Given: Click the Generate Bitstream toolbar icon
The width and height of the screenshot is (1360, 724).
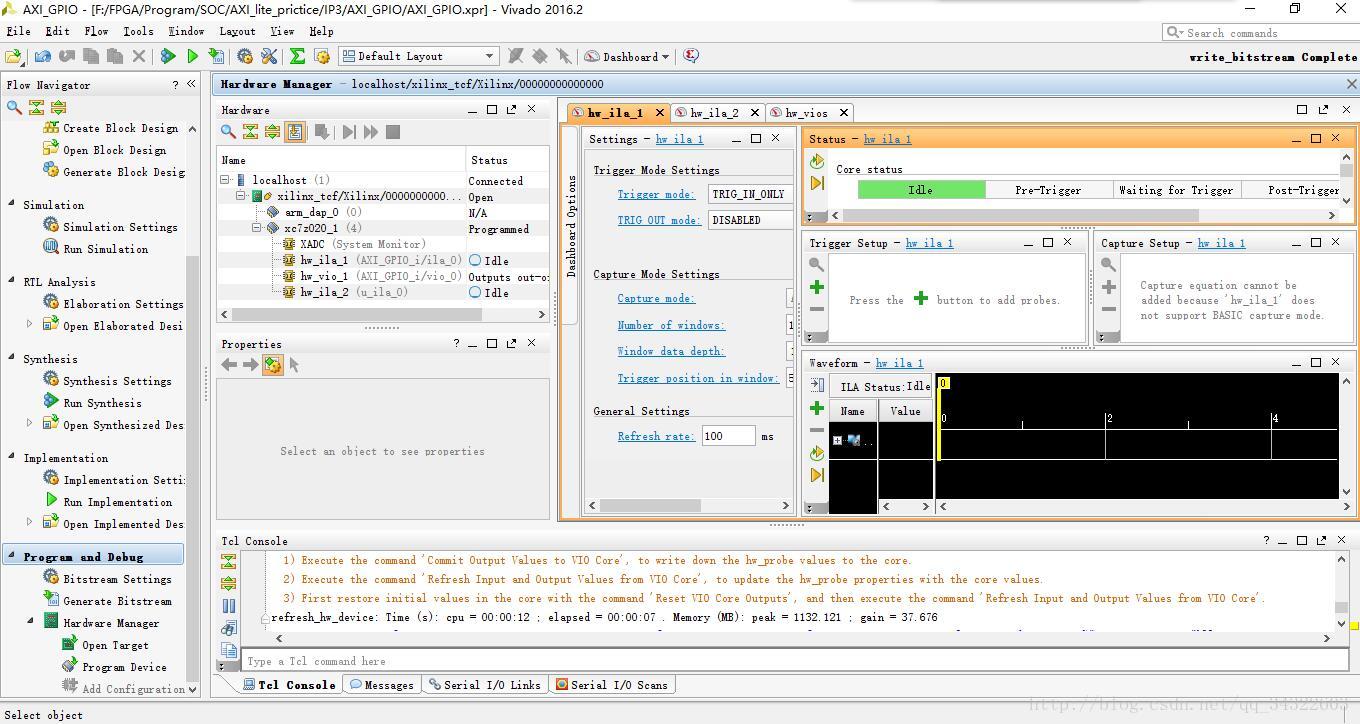Looking at the screenshot, I should click(x=216, y=56).
